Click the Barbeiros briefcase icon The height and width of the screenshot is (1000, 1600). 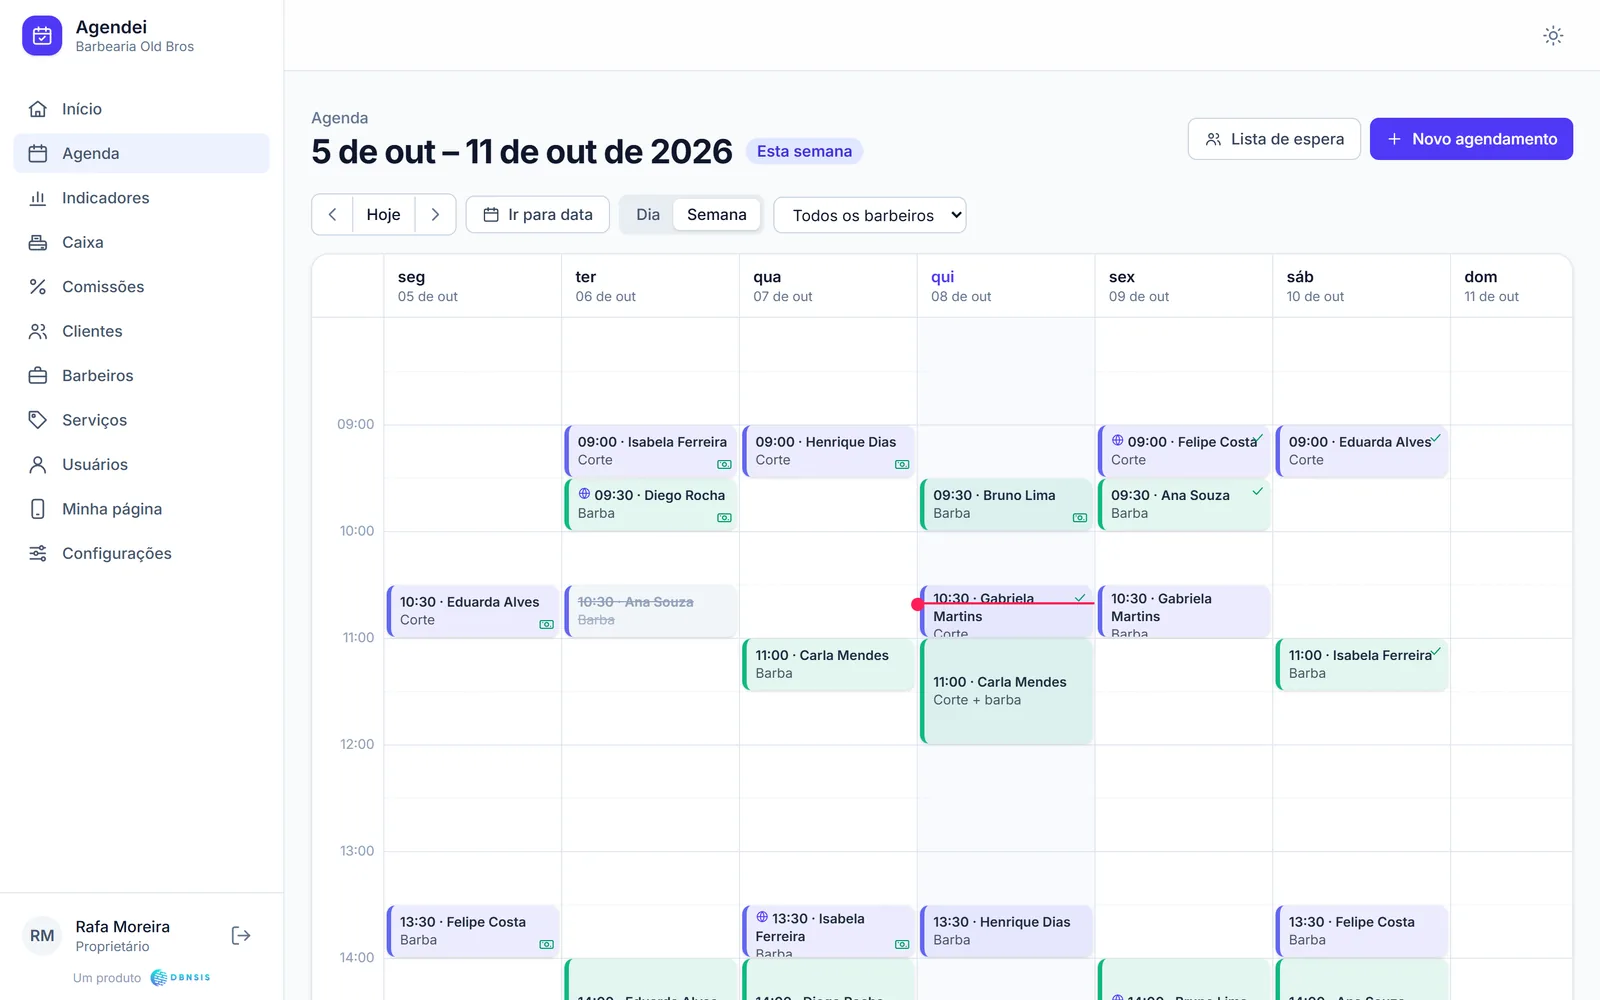(x=38, y=376)
